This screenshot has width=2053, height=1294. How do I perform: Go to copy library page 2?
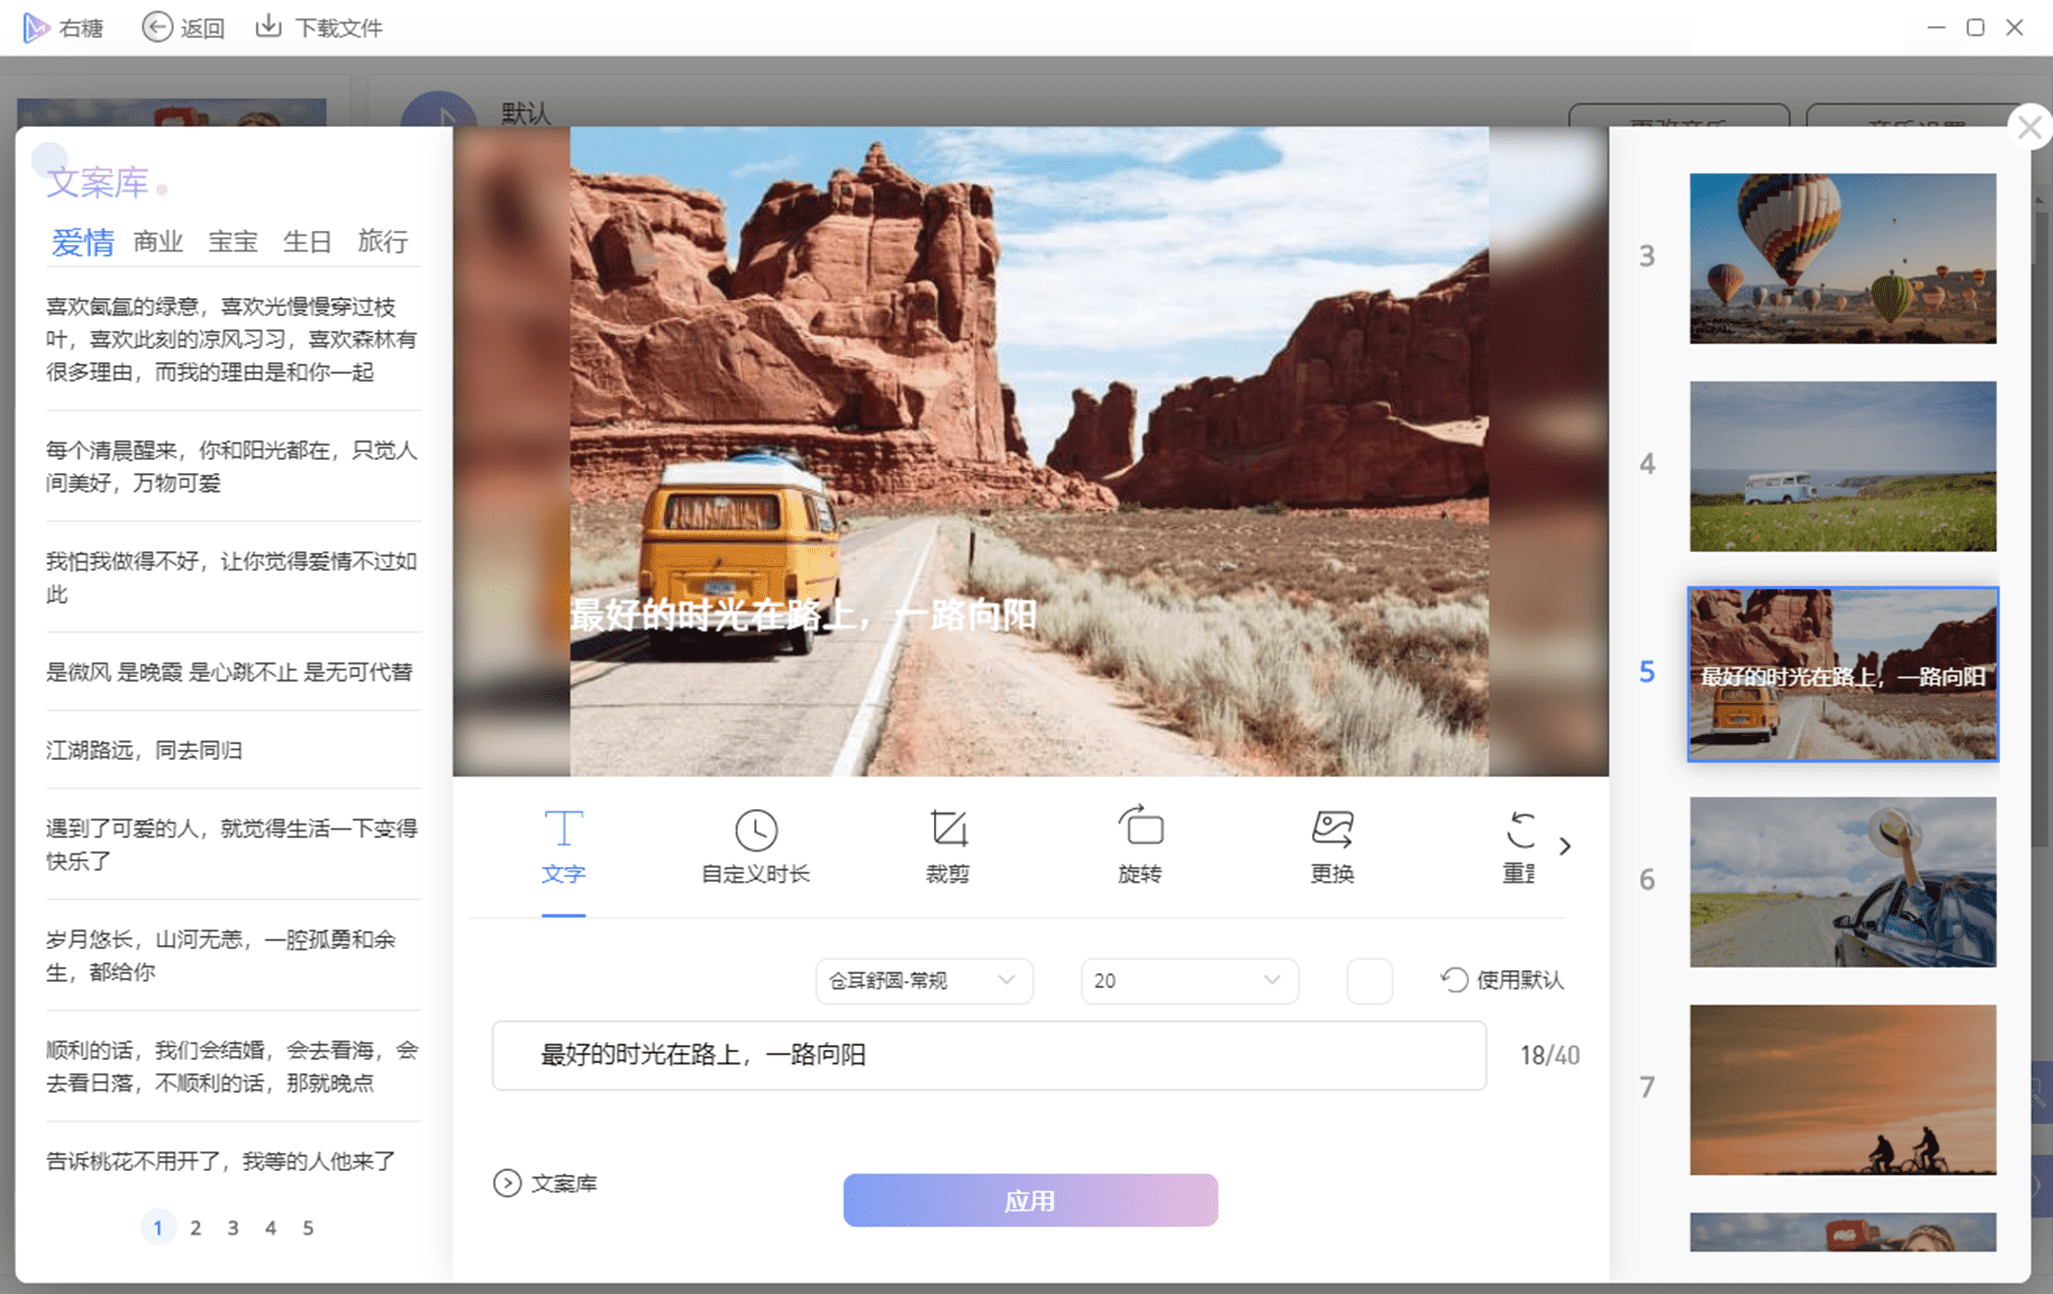click(195, 1227)
